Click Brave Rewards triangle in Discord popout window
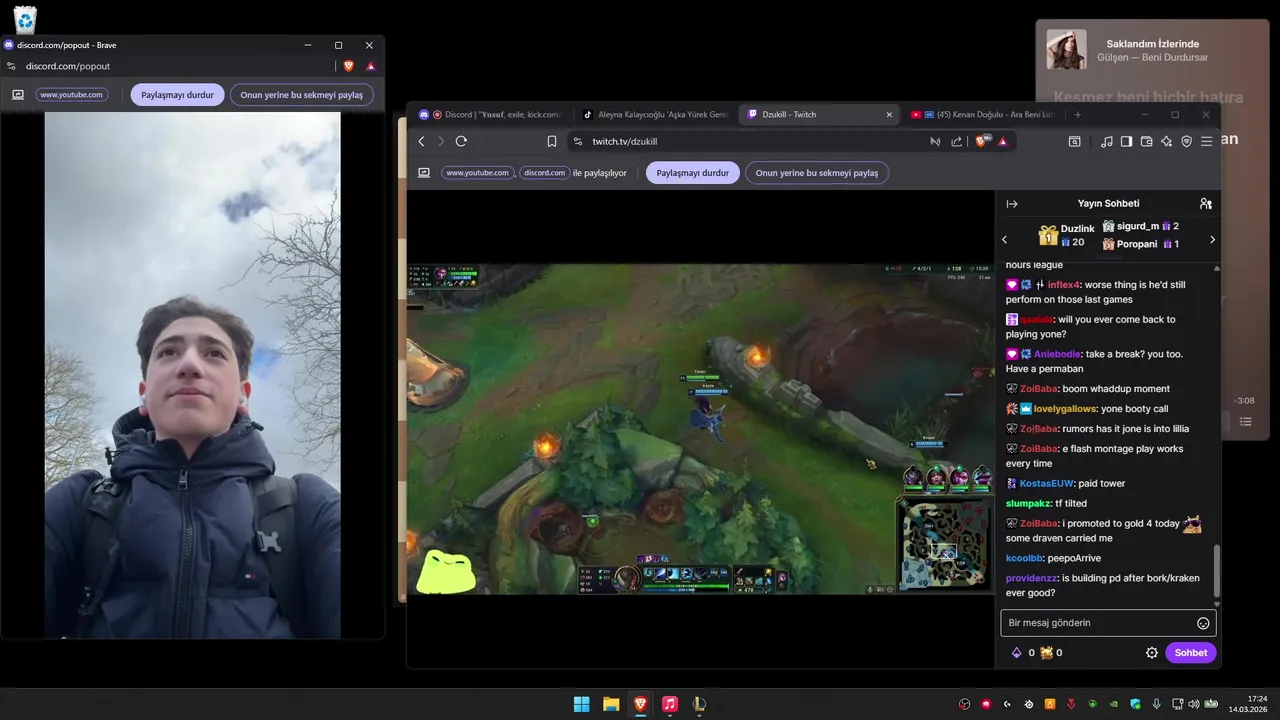Screen dimensions: 1280x720 tap(371, 66)
